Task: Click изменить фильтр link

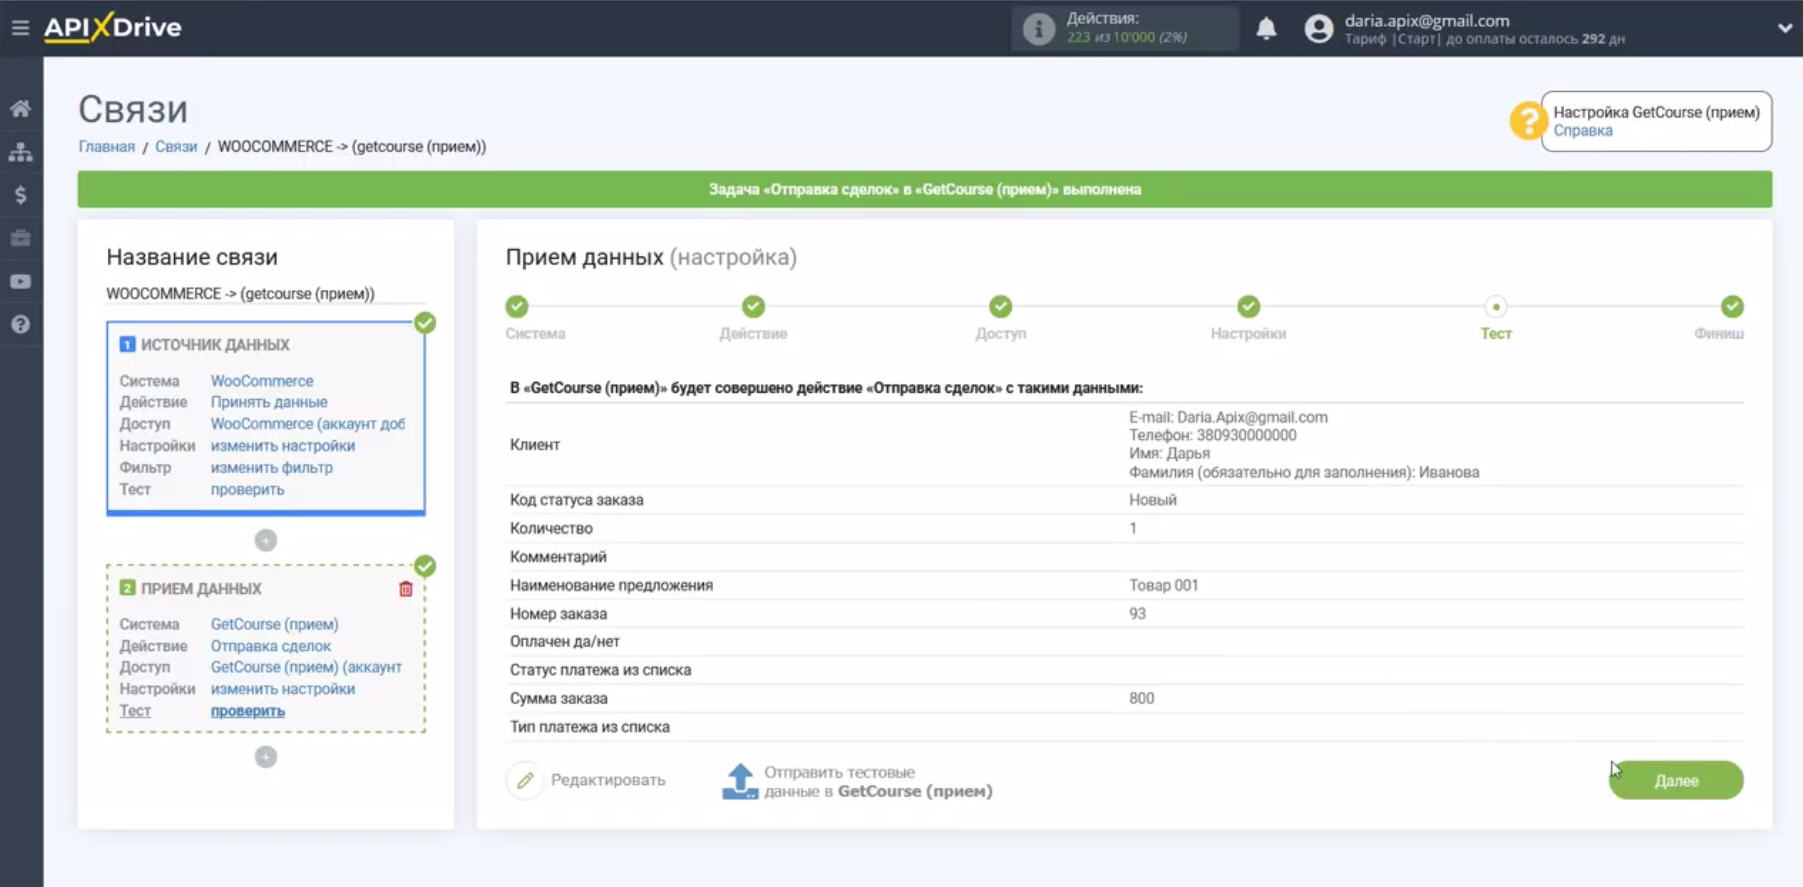Action: click(x=272, y=468)
